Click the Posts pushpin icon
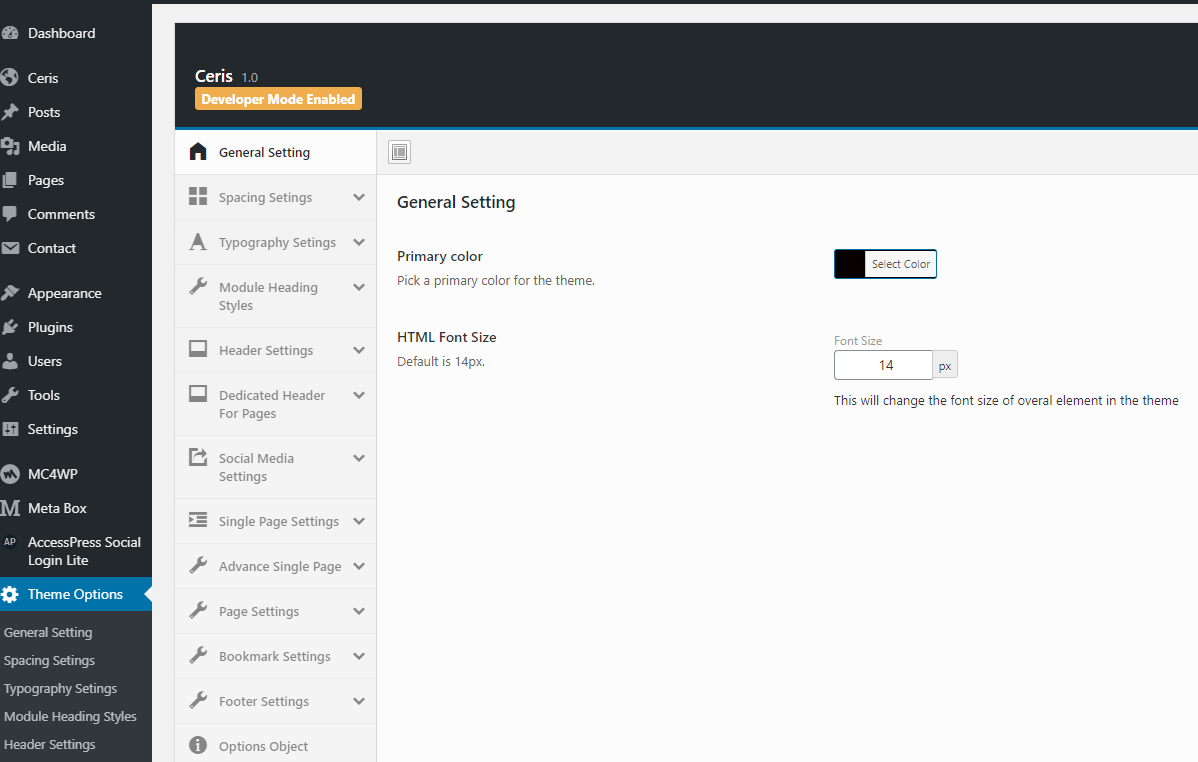The height and width of the screenshot is (762, 1198). click(x=10, y=112)
